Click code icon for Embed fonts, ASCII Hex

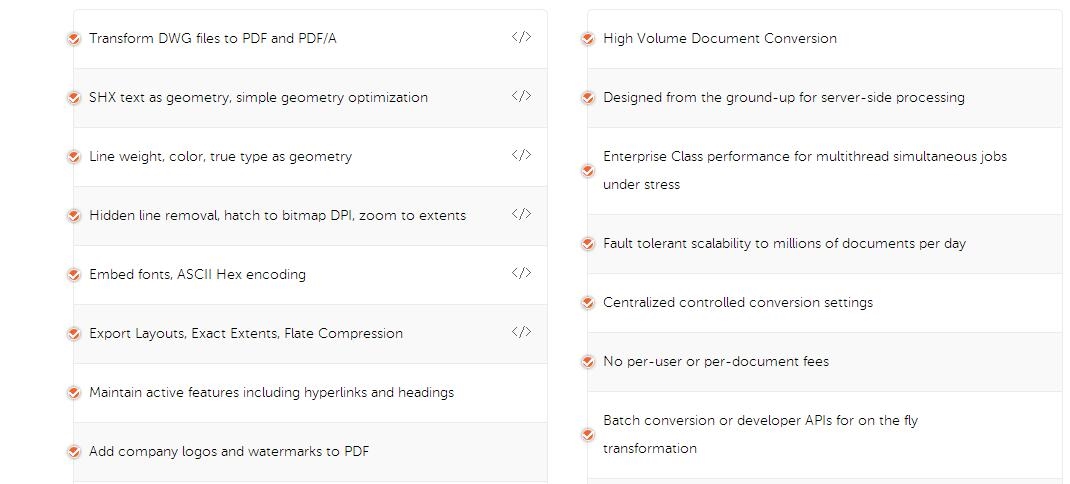click(x=521, y=273)
